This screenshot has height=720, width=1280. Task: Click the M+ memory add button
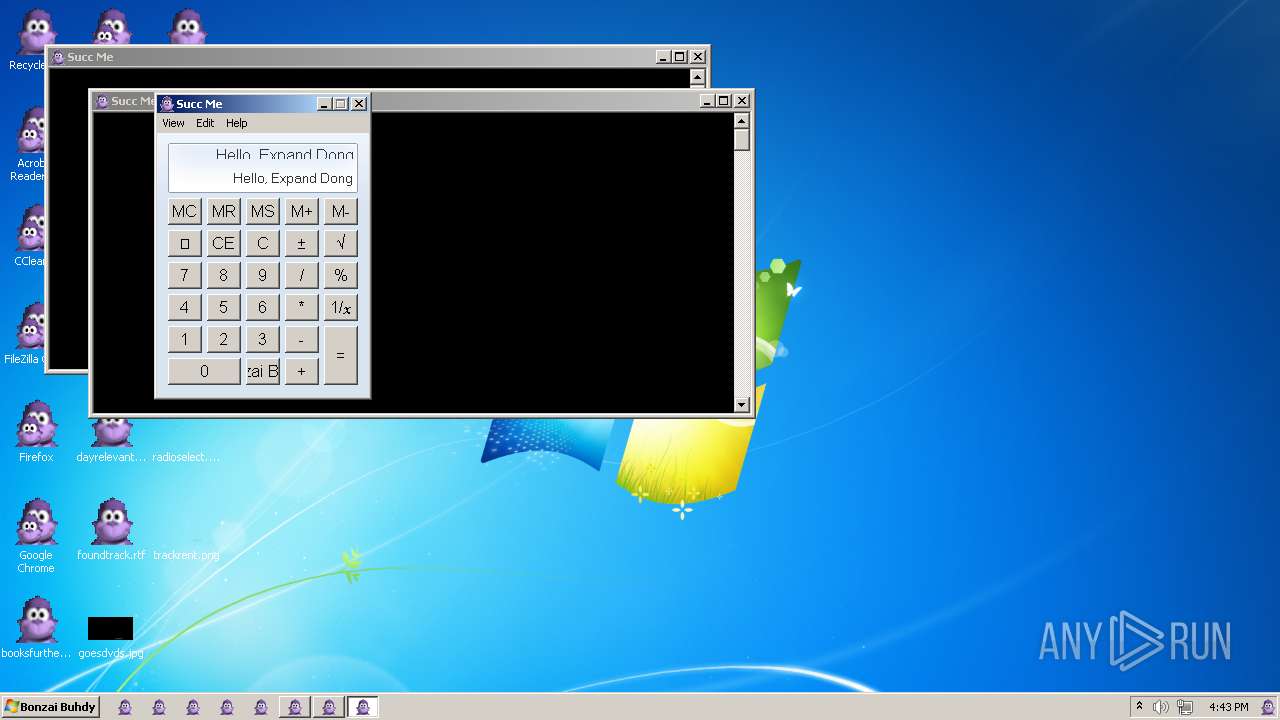click(301, 211)
